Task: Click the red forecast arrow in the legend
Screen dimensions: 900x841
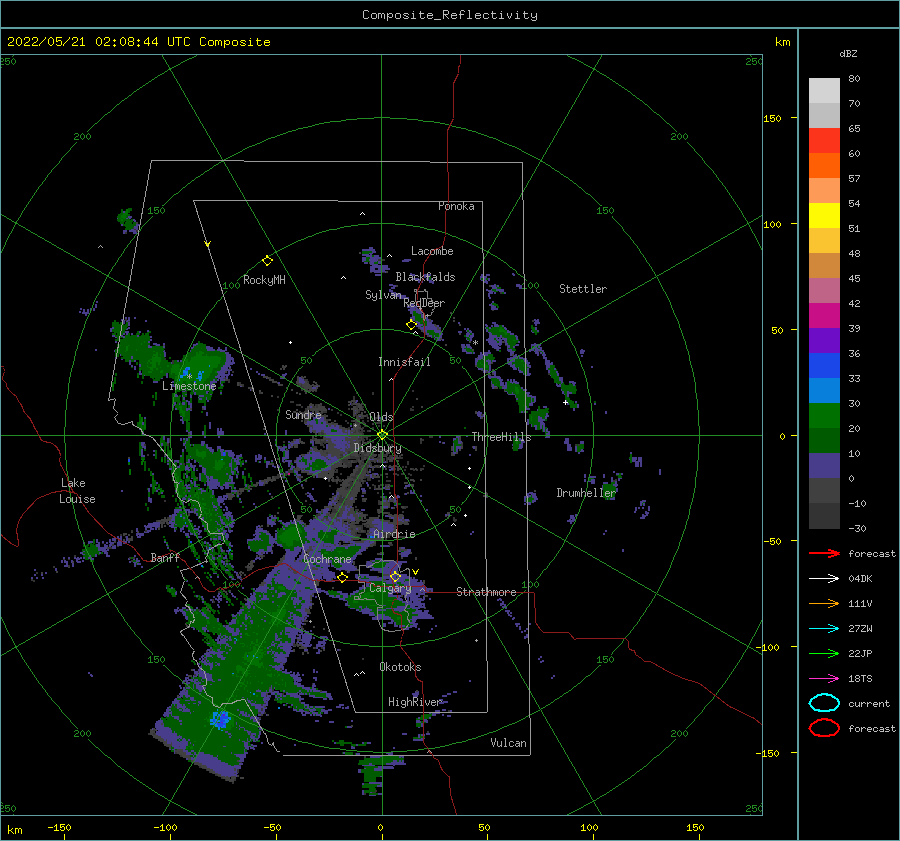Action: (x=824, y=553)
